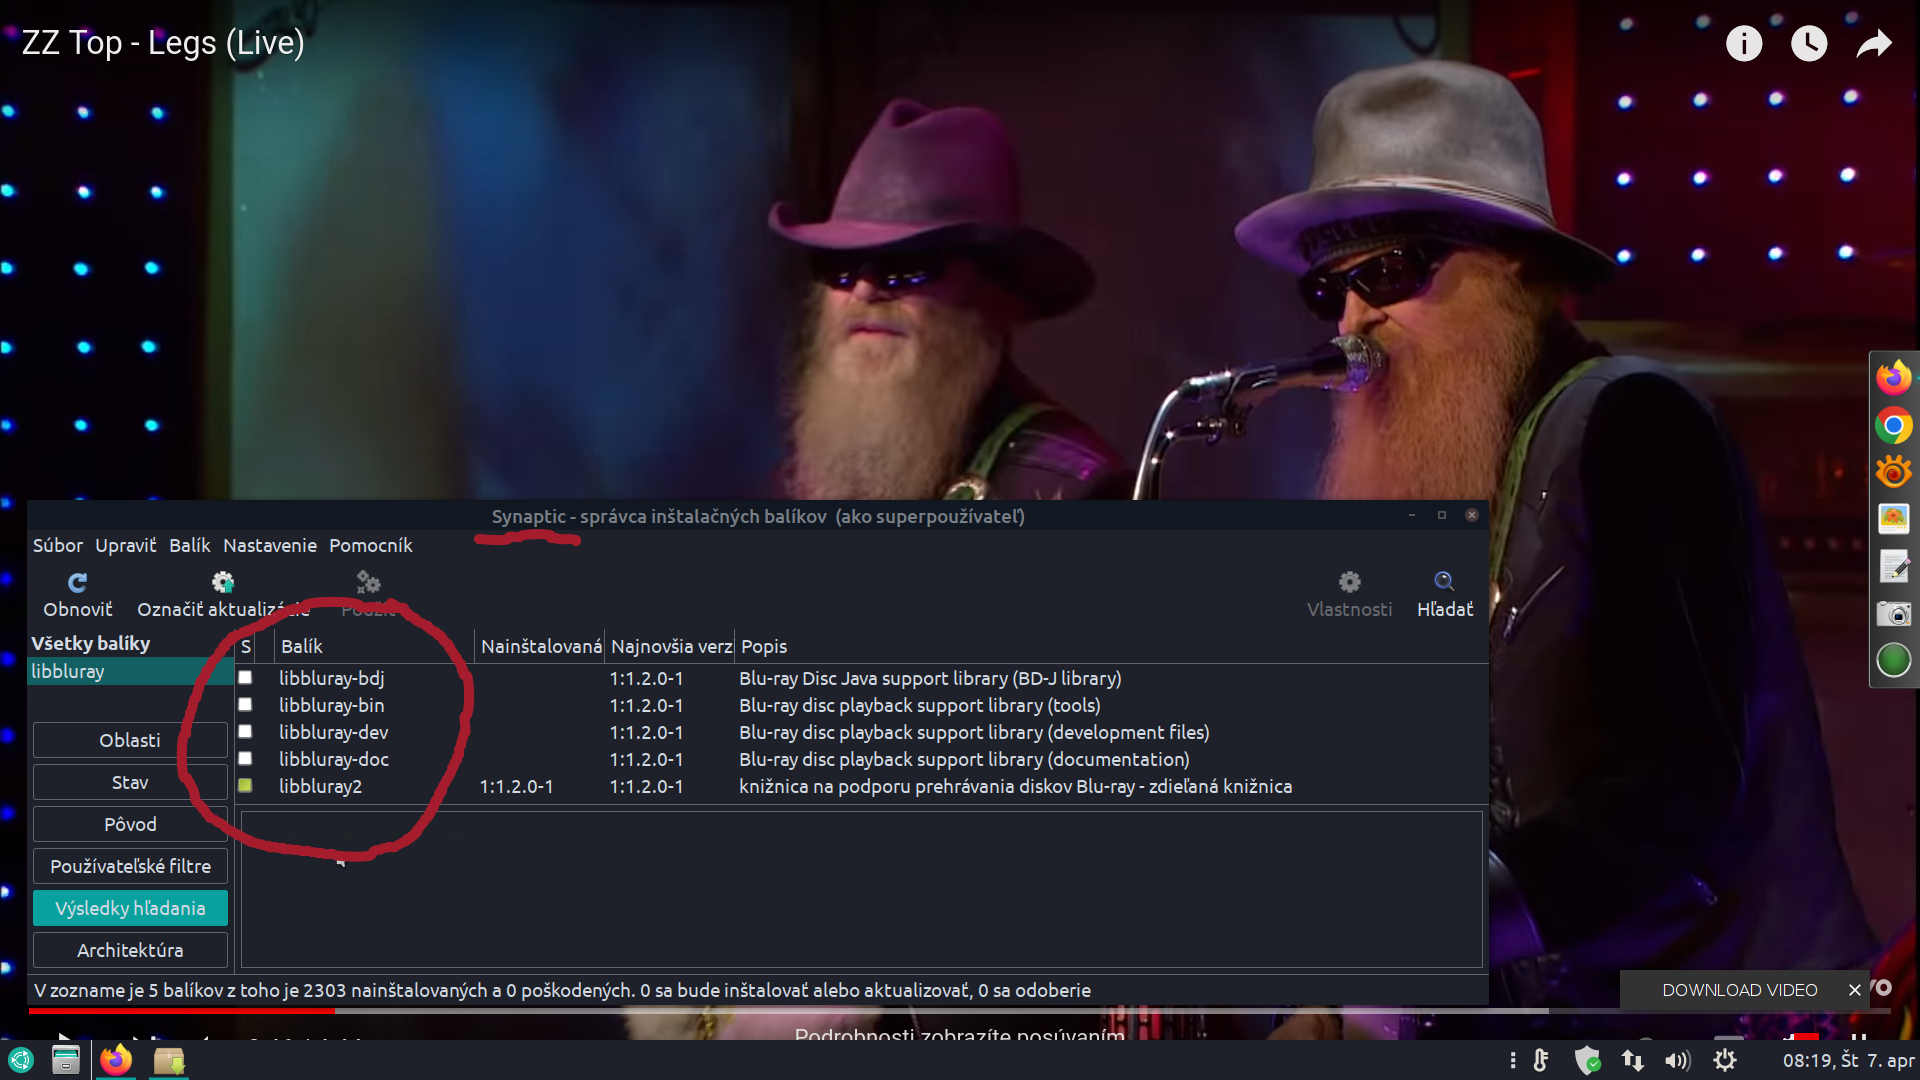Viewport: 1920px width, 1080px height.
Task: Toggle the libbluray-dev status checkbox
Action: click(245, 732)
